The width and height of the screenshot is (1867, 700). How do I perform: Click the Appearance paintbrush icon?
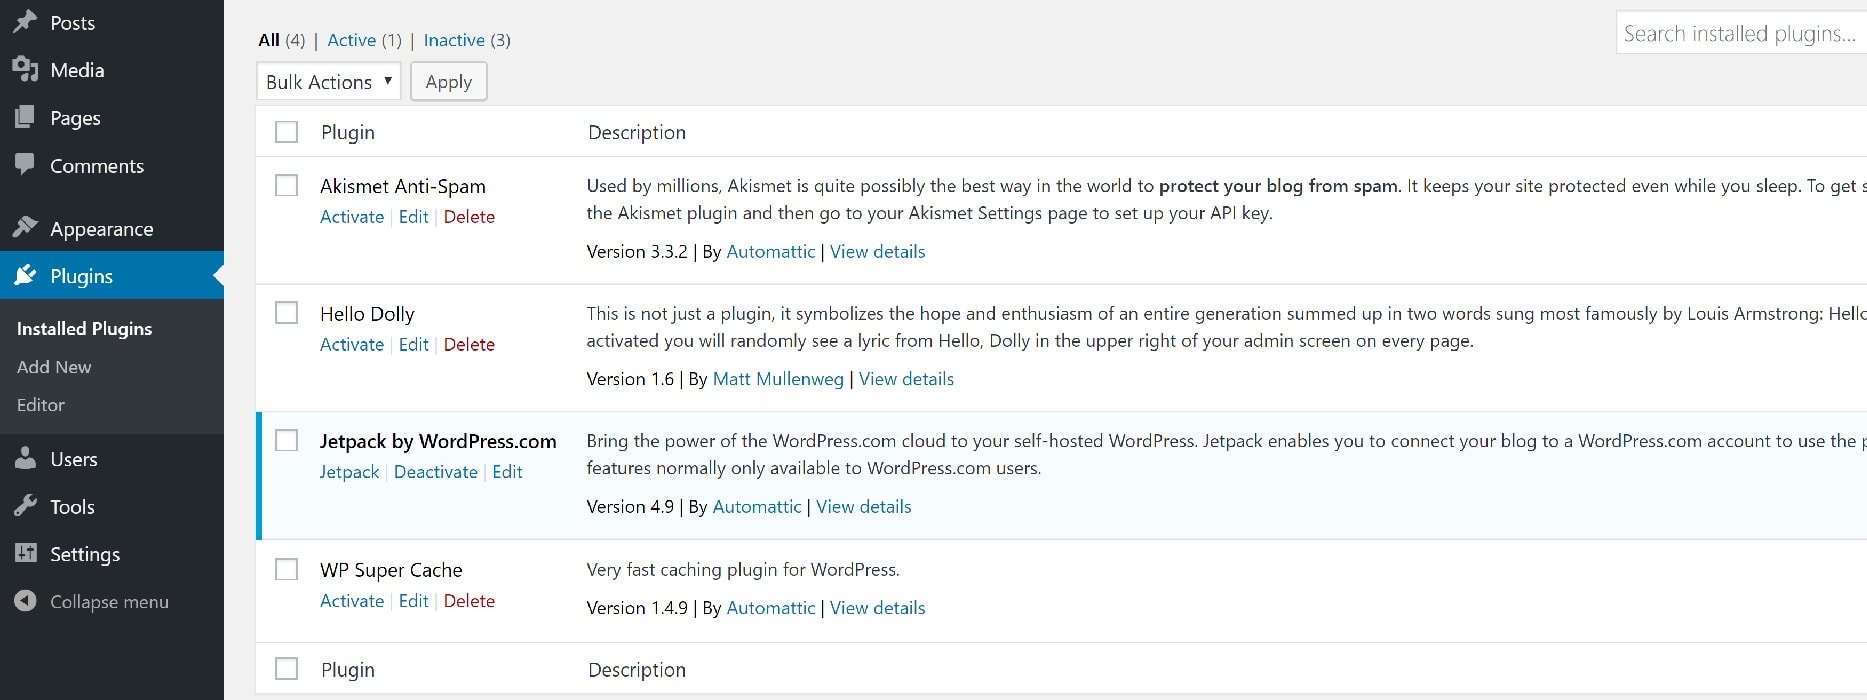(24, 228)
